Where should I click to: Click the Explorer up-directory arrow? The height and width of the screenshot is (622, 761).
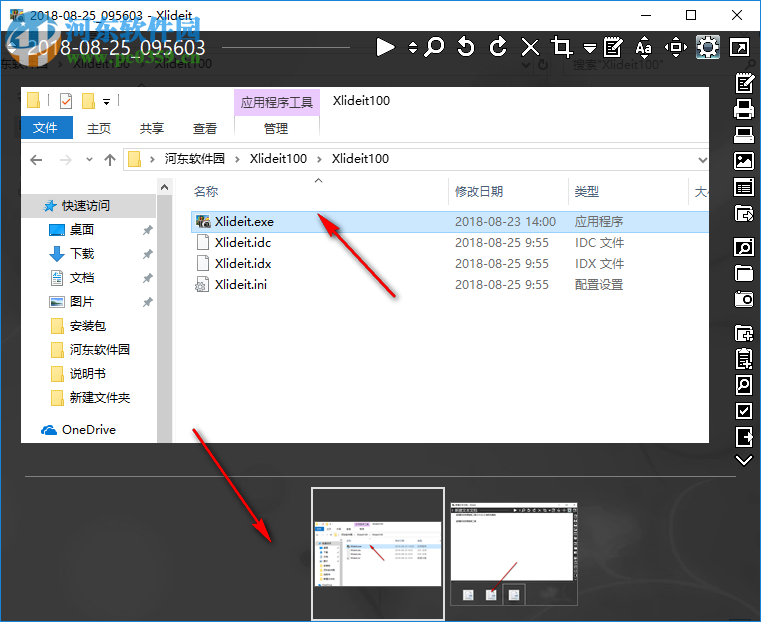click(x=110, y=159)
